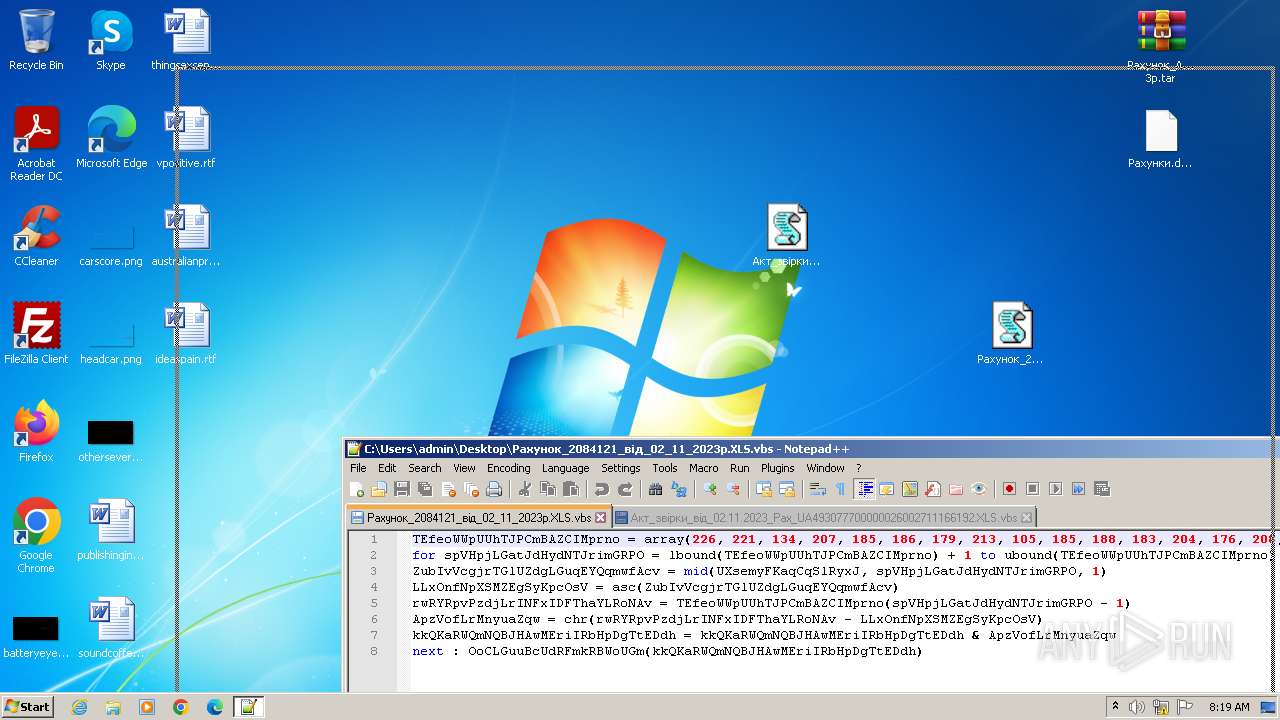The image size is (1280, 720).
Task: Undo with the toolbar arrow icon
Action: [603, 489]
